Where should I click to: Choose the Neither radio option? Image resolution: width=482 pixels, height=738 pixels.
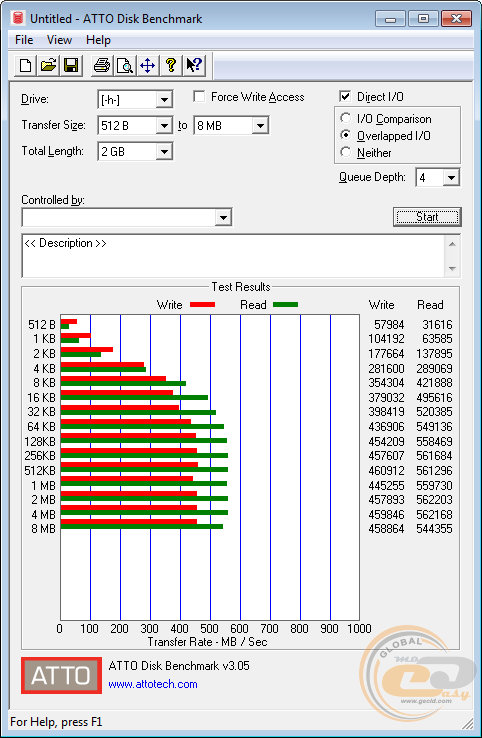[x=345, y=152]
